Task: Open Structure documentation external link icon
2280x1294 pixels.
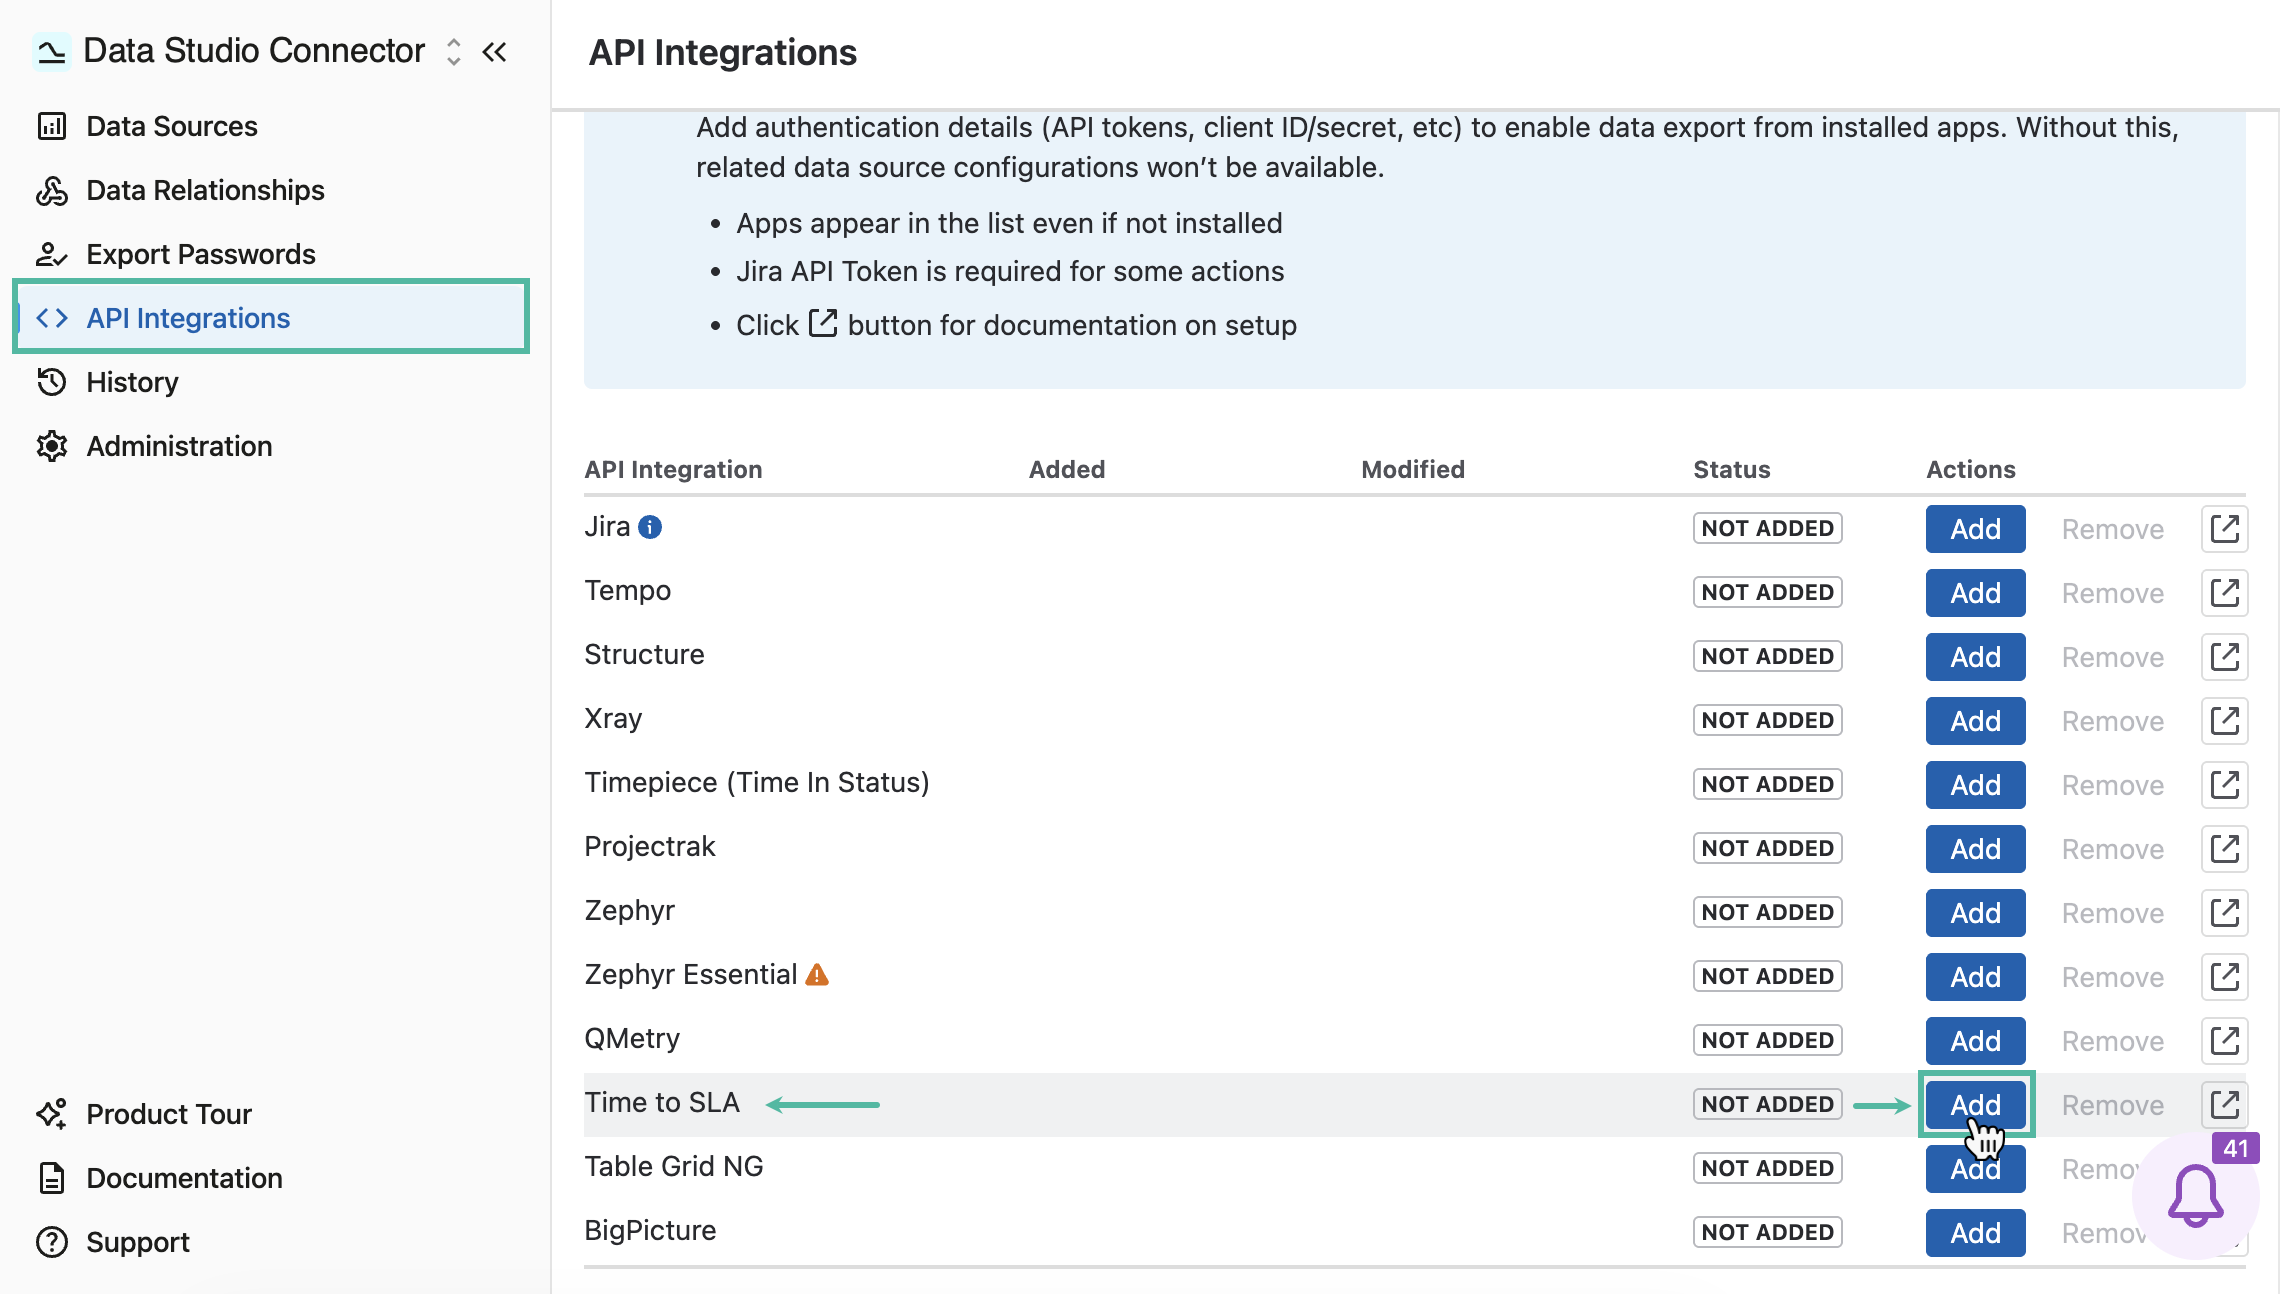Action: tap(2224, 657)
